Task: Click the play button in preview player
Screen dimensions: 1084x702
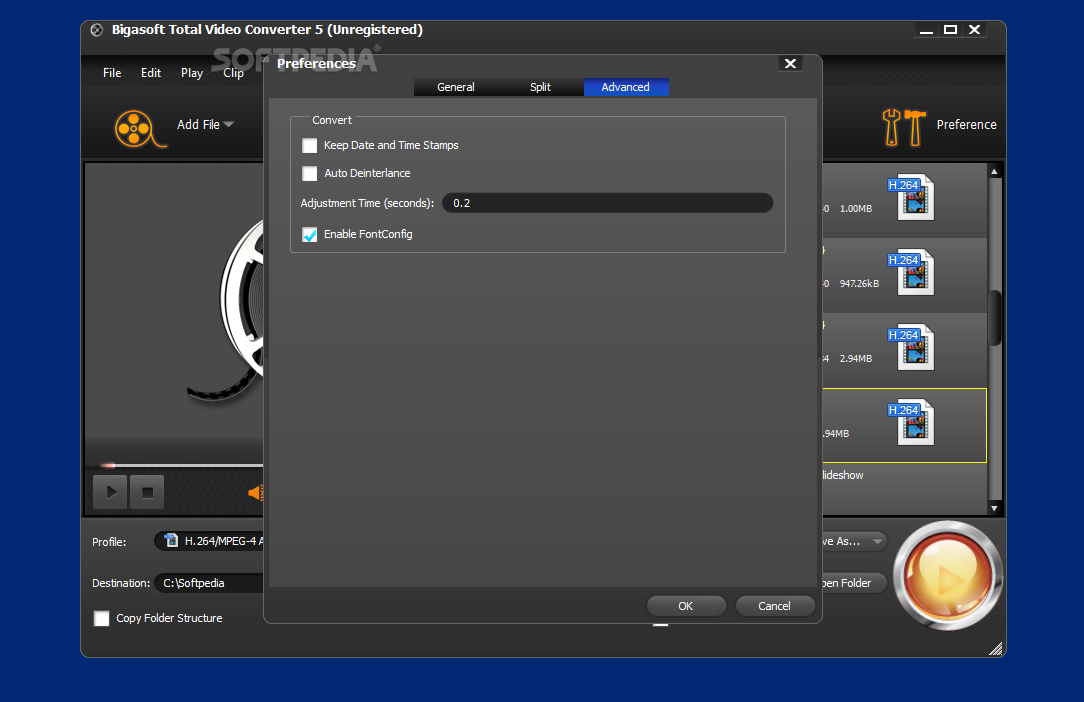Action: tap(111, 492)
